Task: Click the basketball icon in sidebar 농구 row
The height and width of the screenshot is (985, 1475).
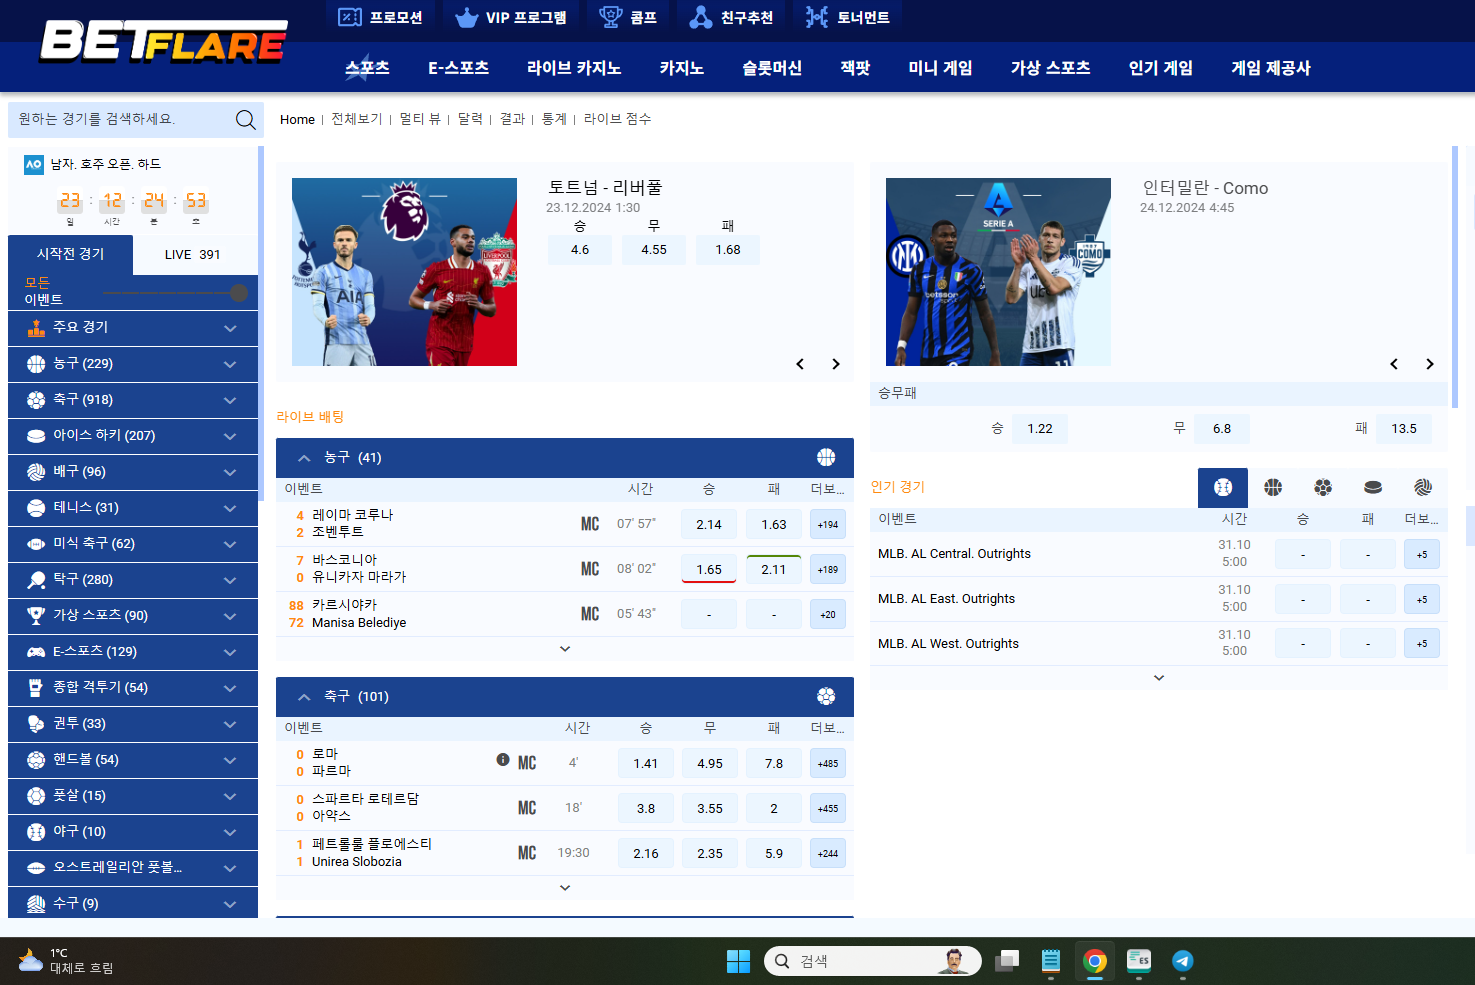Action: [36, 364]
